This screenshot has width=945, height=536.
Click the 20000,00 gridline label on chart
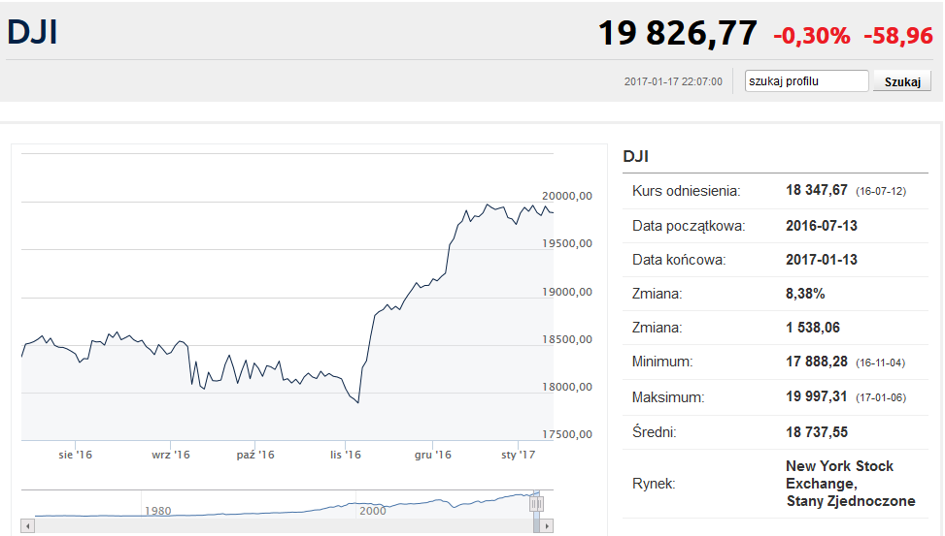click(x=567, y=196)
